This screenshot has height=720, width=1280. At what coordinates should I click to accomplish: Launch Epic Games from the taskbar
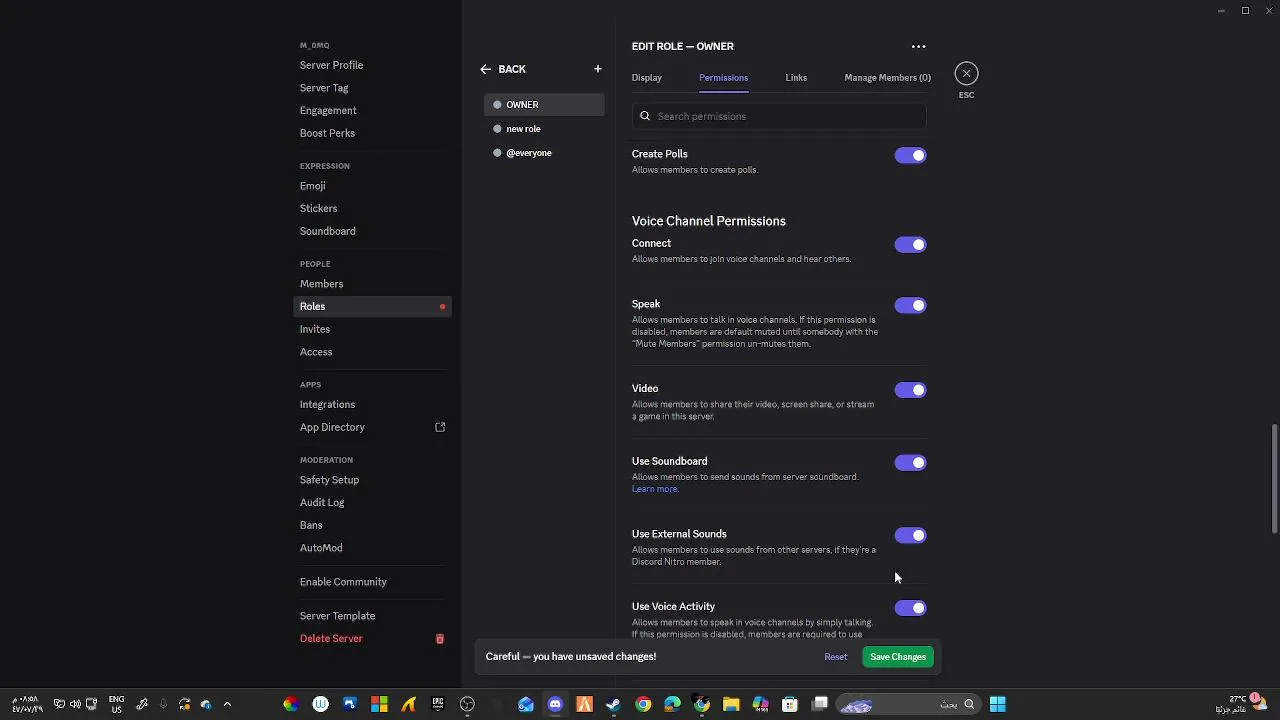[x=437, y=704]
